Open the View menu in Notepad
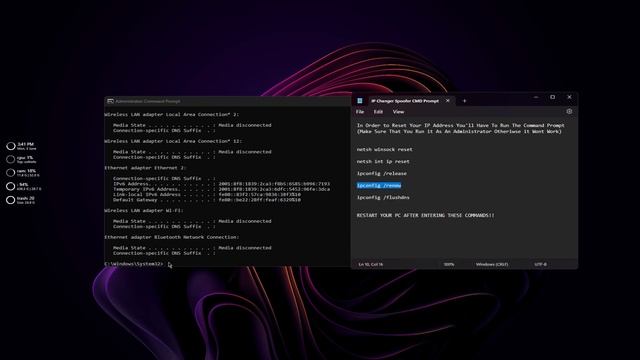Screen dimensions: 640x360 coord(398,112)
